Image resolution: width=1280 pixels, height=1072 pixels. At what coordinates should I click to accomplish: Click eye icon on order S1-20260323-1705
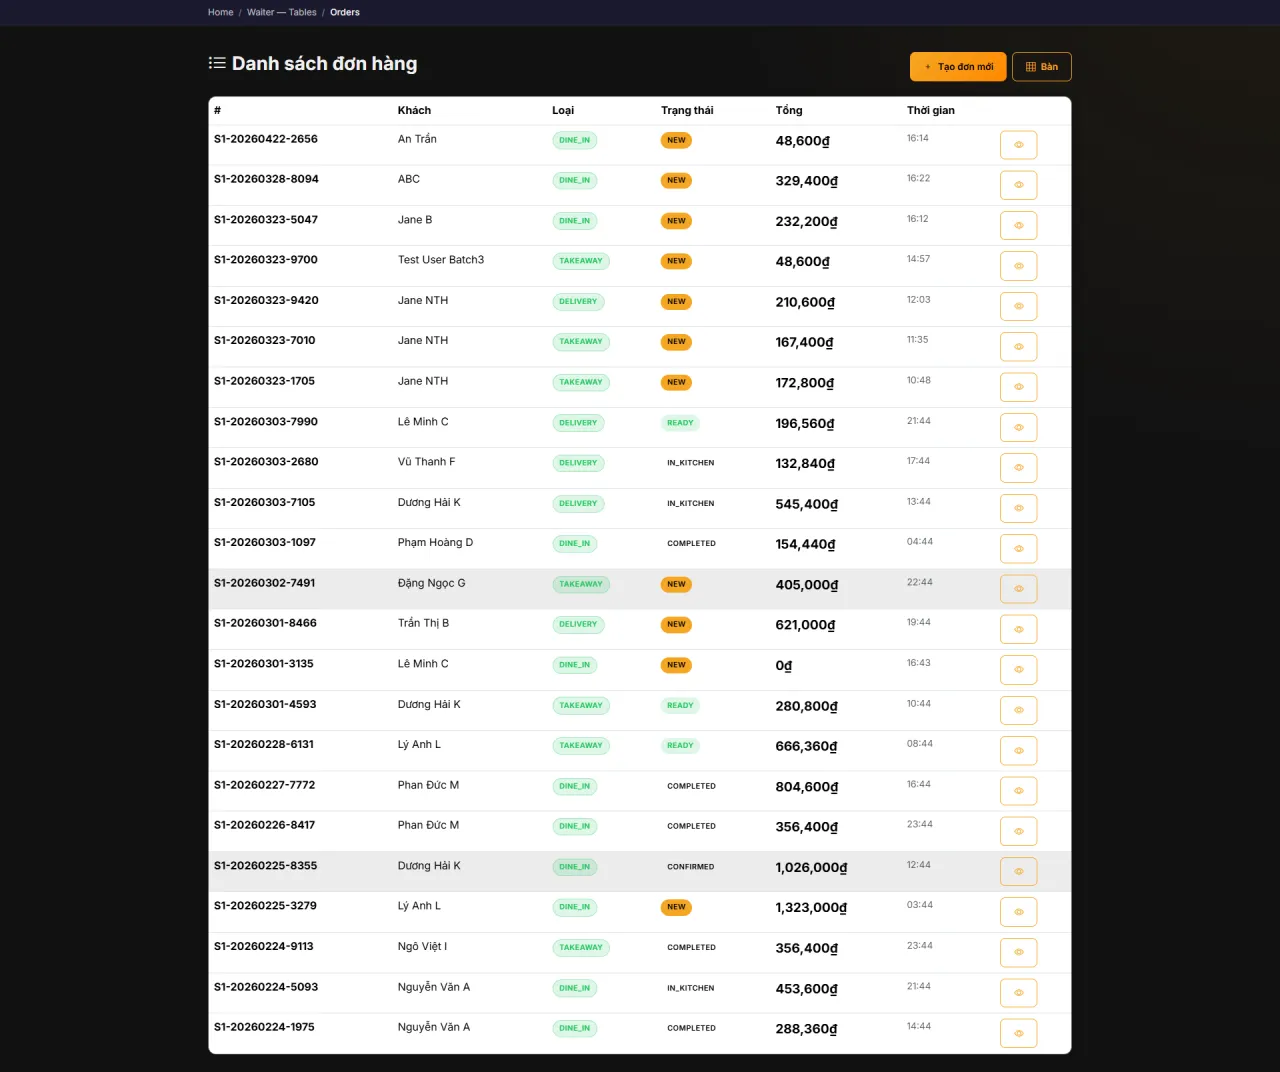tap(1018, 387)
